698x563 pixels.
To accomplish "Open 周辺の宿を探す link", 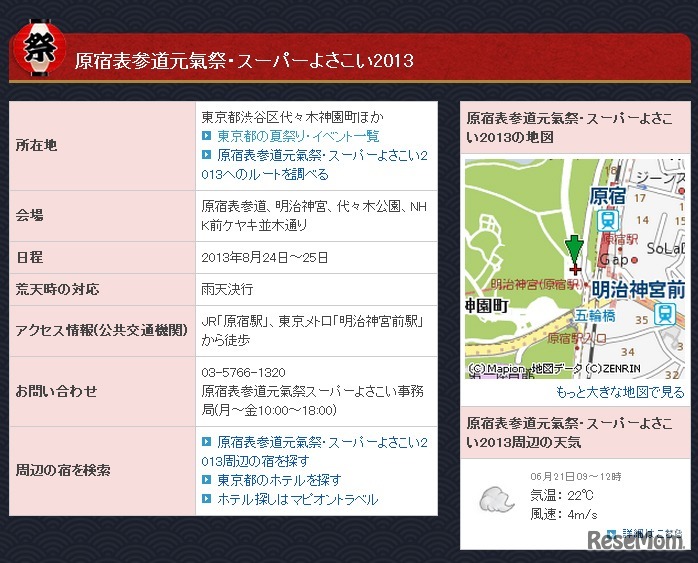I will pyautogui.click(x=314, y=451).
